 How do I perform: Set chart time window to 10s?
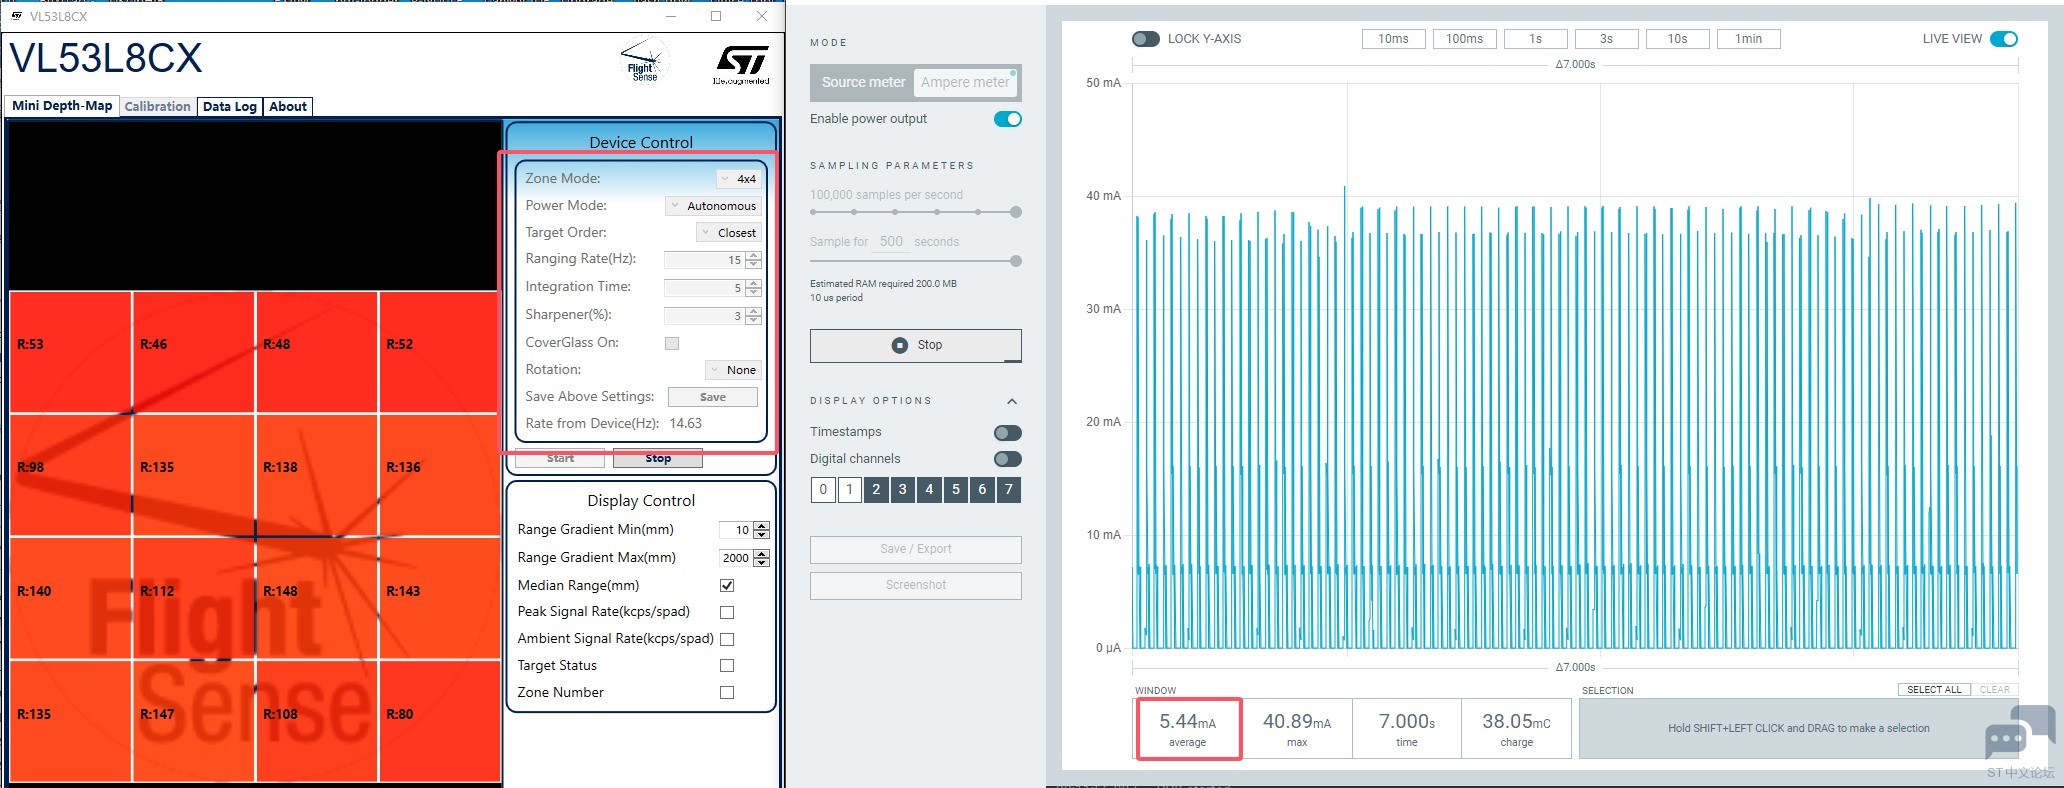point(1677,39)
